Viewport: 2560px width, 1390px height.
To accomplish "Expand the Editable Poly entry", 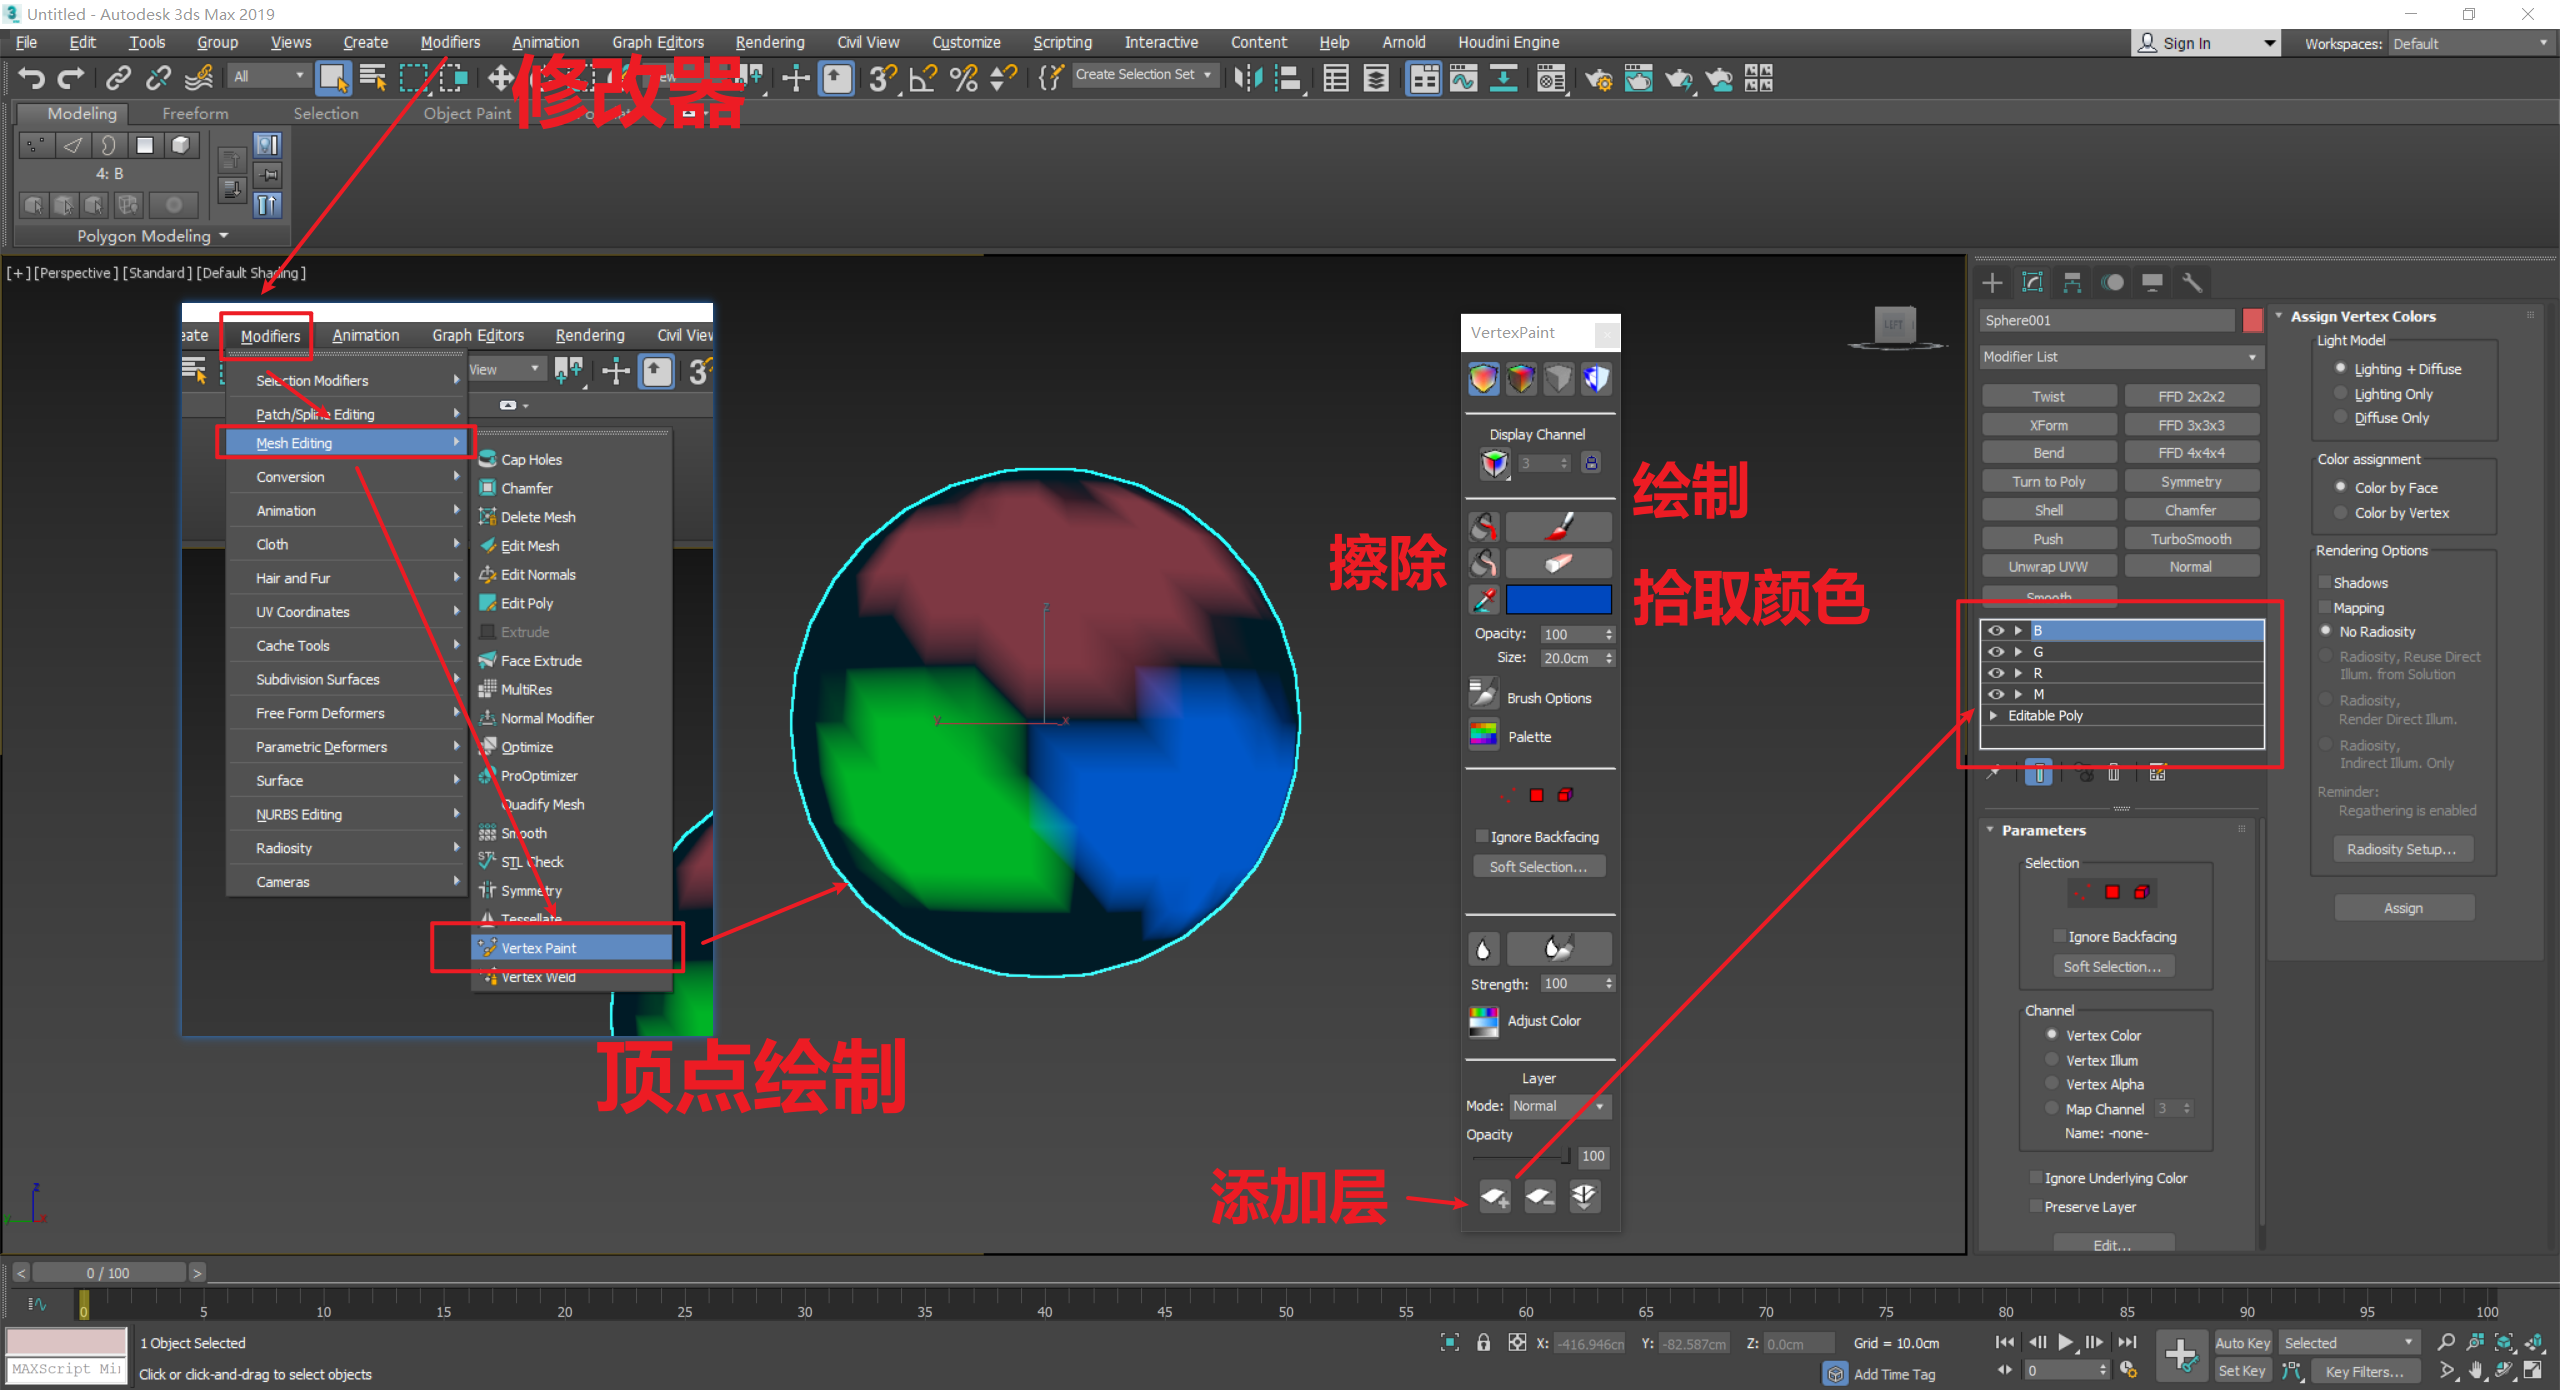I will (x=1993, y=715).
